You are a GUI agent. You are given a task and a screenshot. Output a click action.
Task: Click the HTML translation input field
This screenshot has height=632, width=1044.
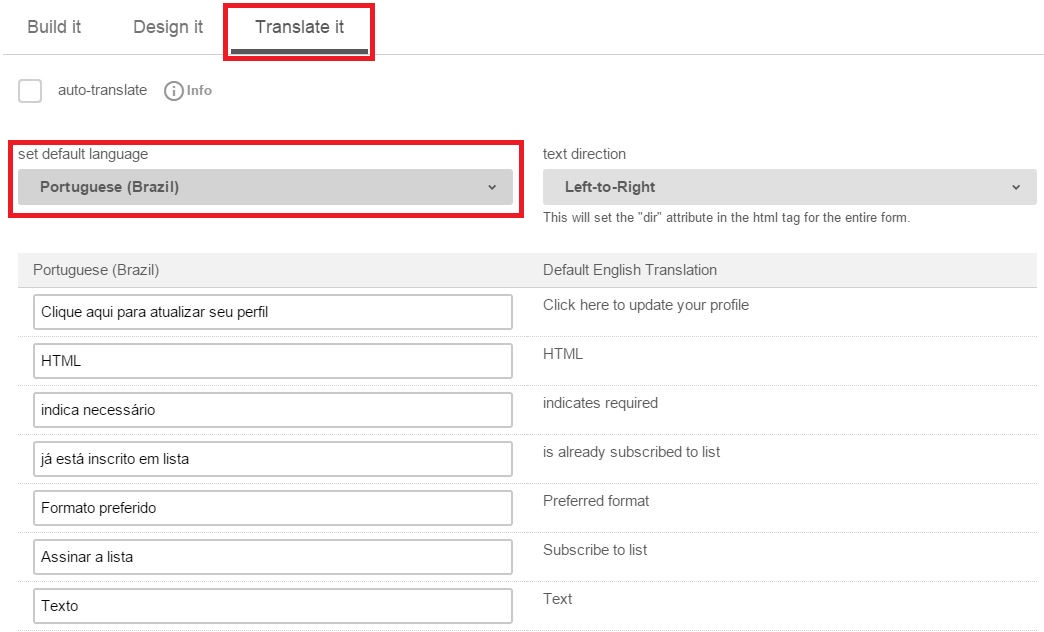pyautogui.click(x=273, y=361)
